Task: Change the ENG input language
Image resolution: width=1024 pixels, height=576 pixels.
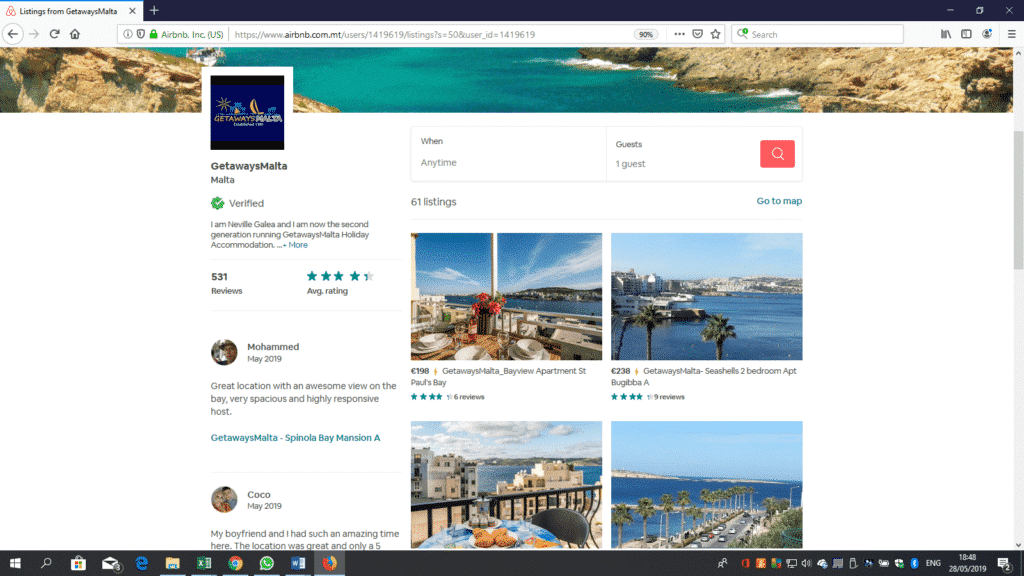Action: (933, 563)
